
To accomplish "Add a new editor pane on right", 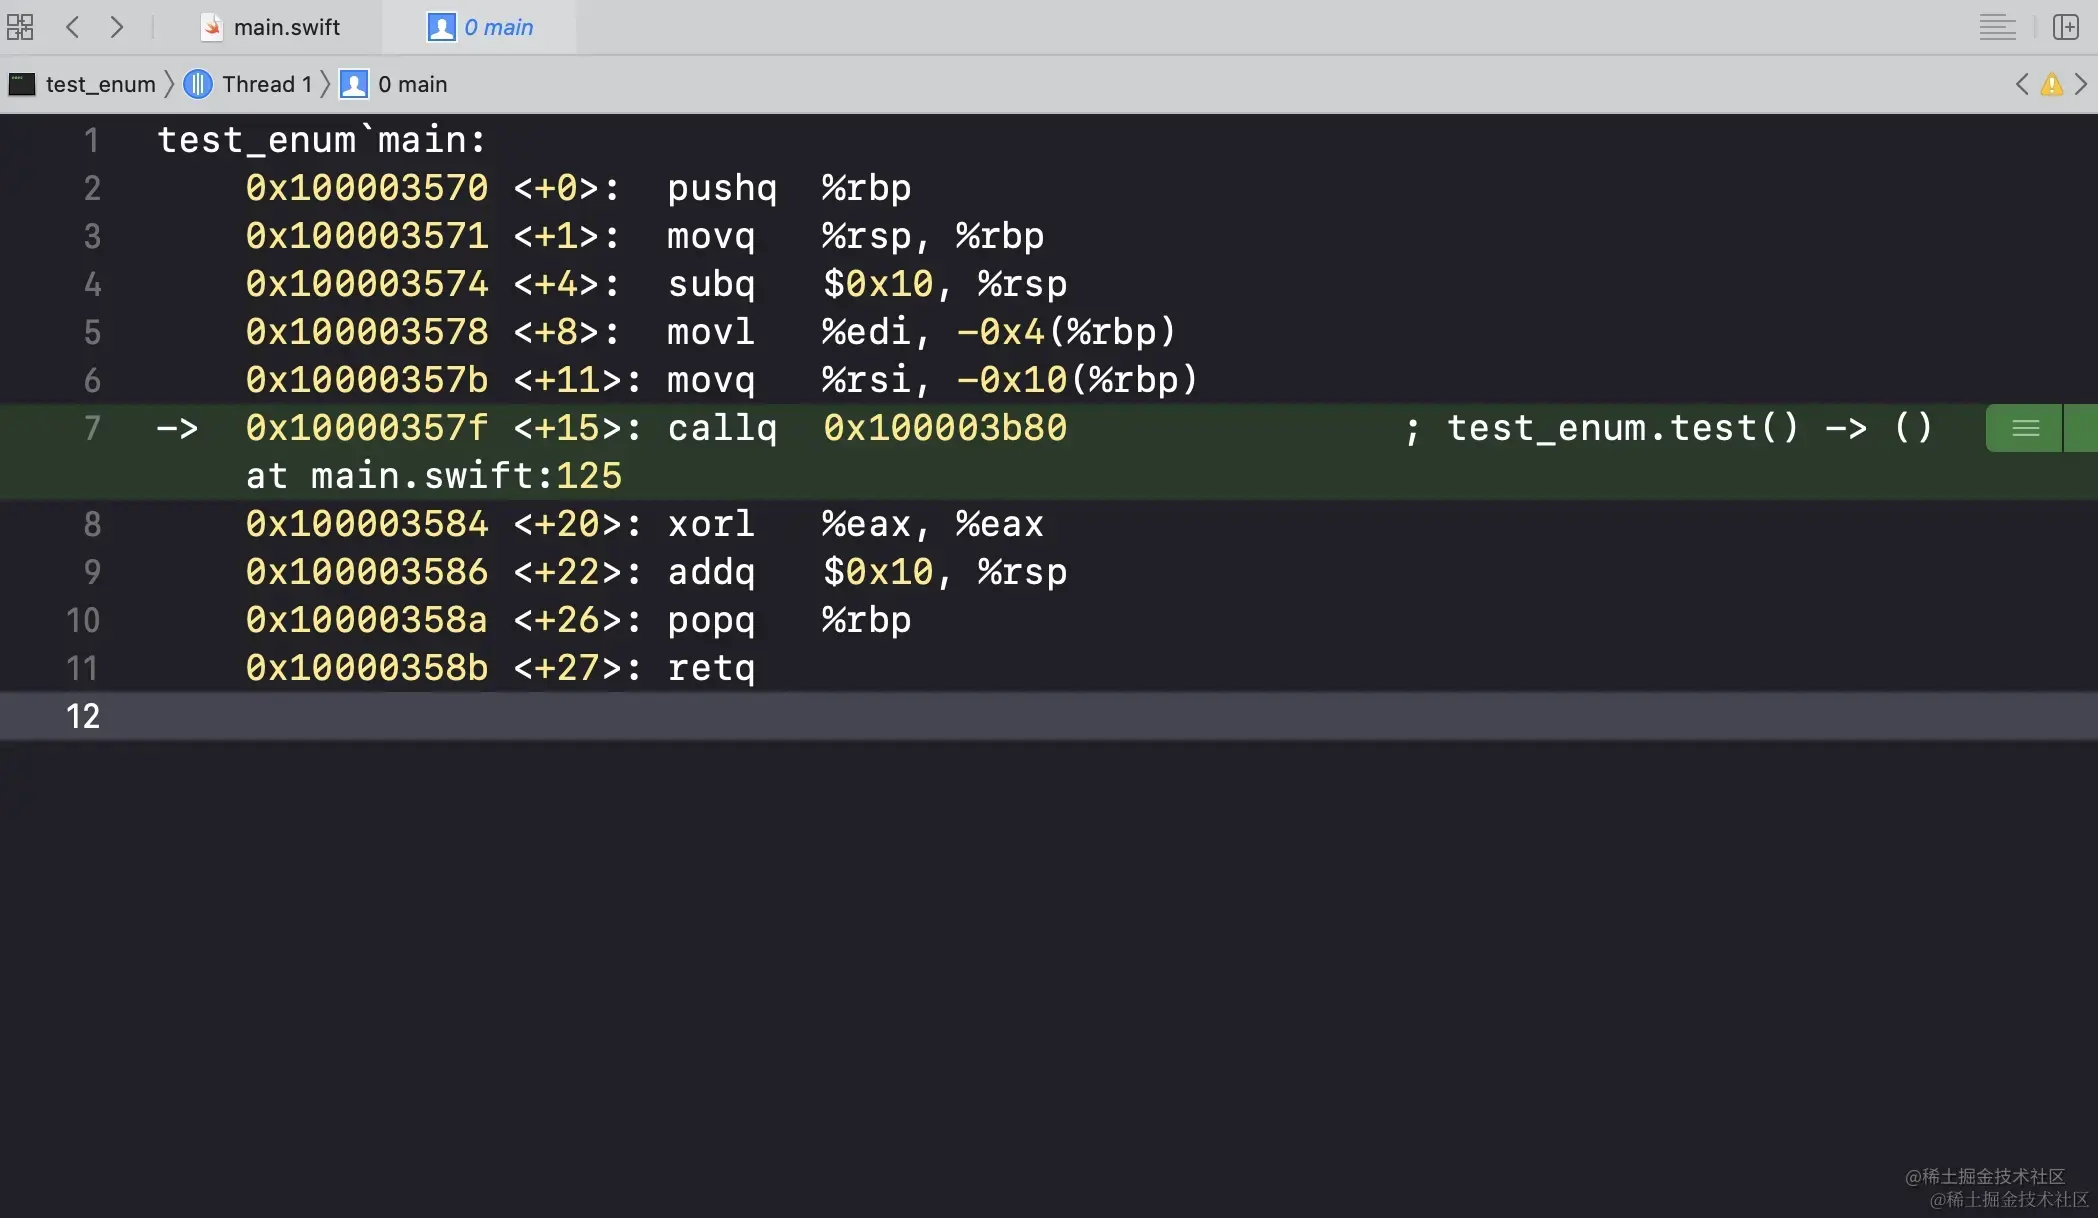I will click(x=2065, y=27).
